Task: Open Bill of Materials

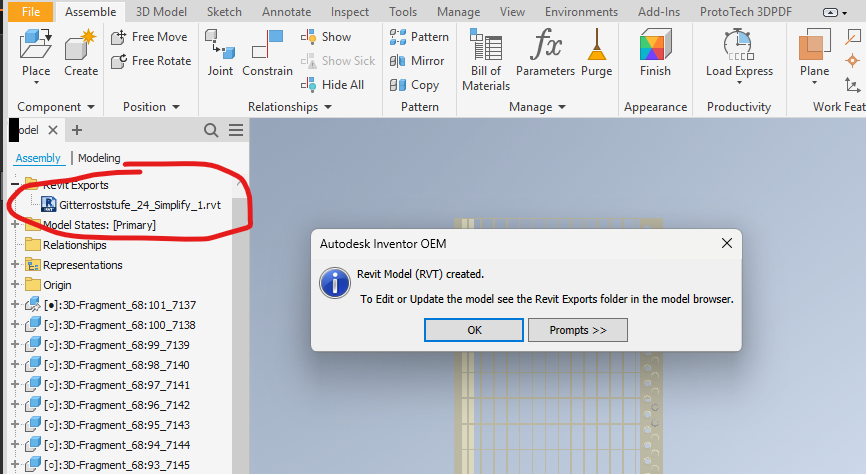Action: tap(486, 60)
